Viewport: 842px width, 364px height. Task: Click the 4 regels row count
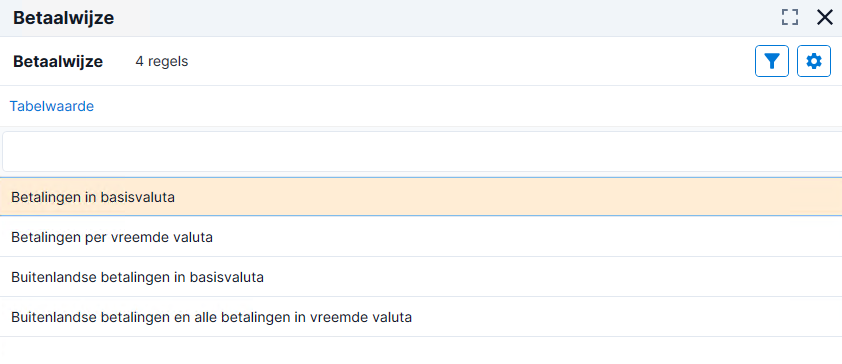[x=162, y=62]
